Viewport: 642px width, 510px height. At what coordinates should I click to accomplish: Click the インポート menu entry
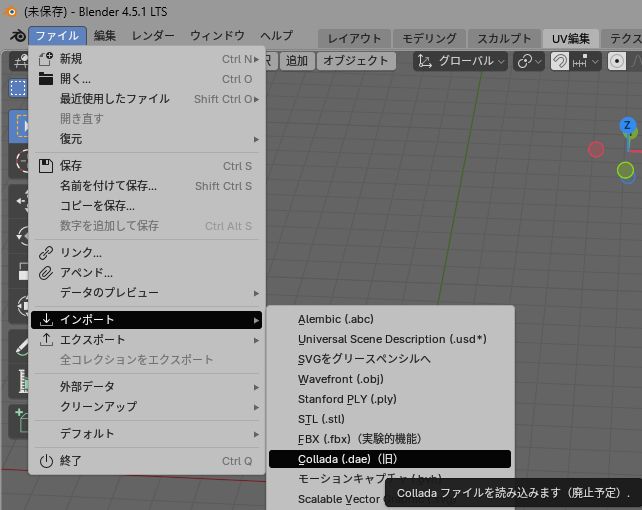pyautogui.click(x=147, y=320)
